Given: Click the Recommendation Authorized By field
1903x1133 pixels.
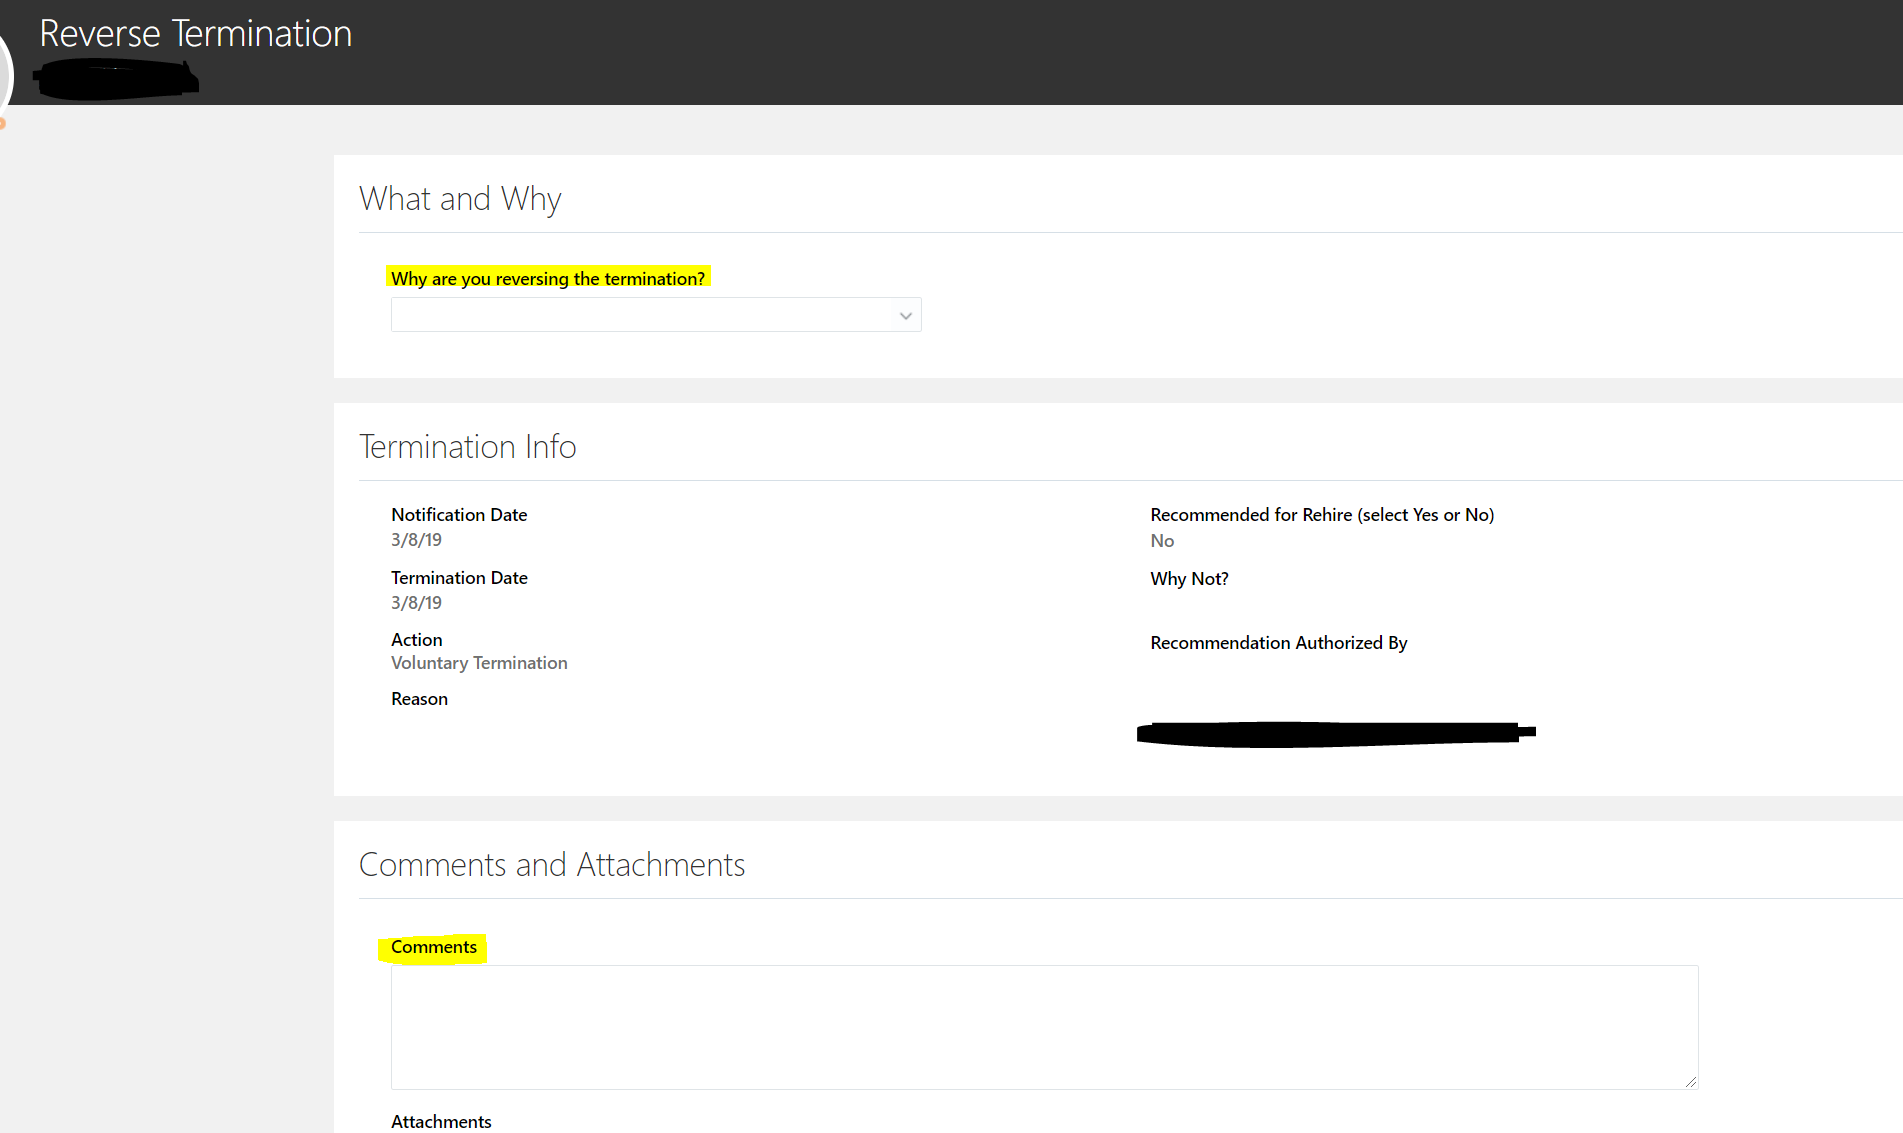Looking at the screenshot, I should point(1279,643).
